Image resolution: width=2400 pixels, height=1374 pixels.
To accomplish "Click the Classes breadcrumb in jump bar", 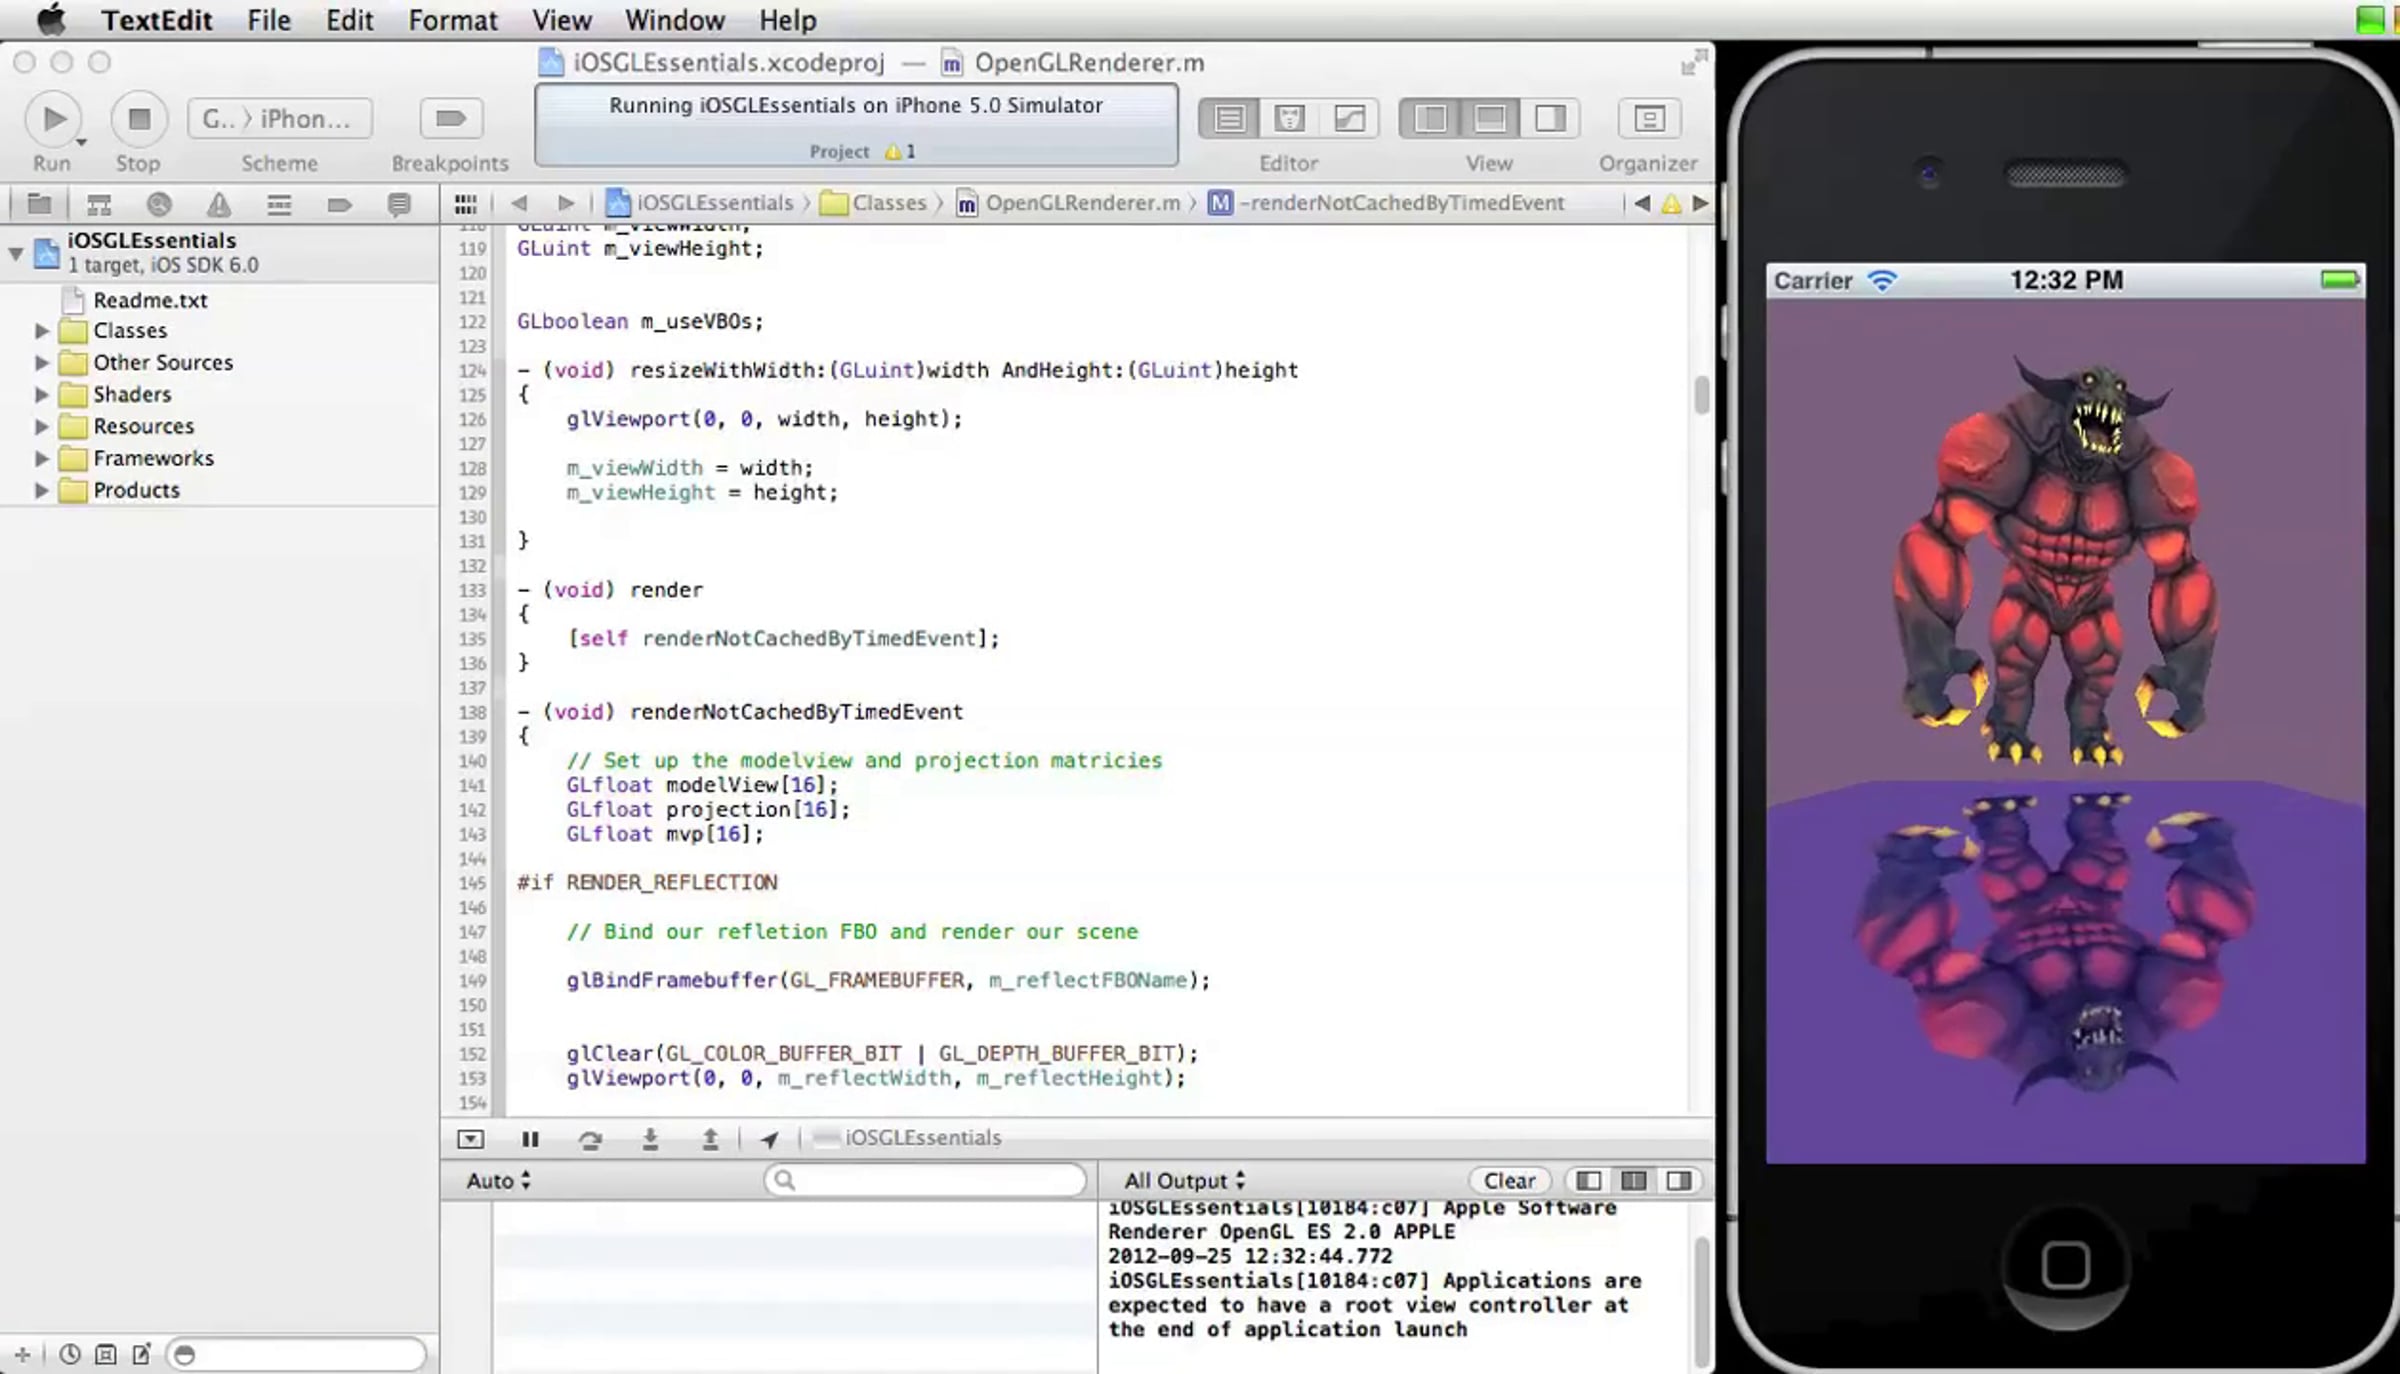I will point(874,203).
